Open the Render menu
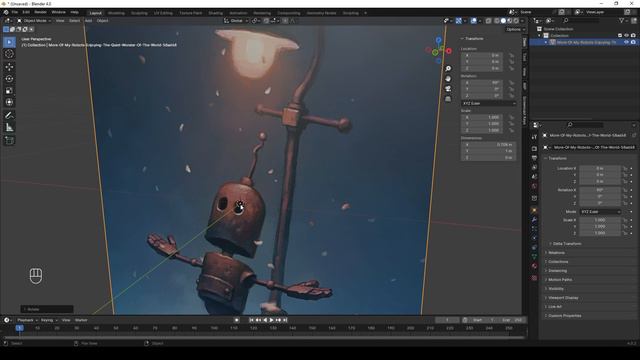This screenshot has height=360, width=640. (40, 12)
